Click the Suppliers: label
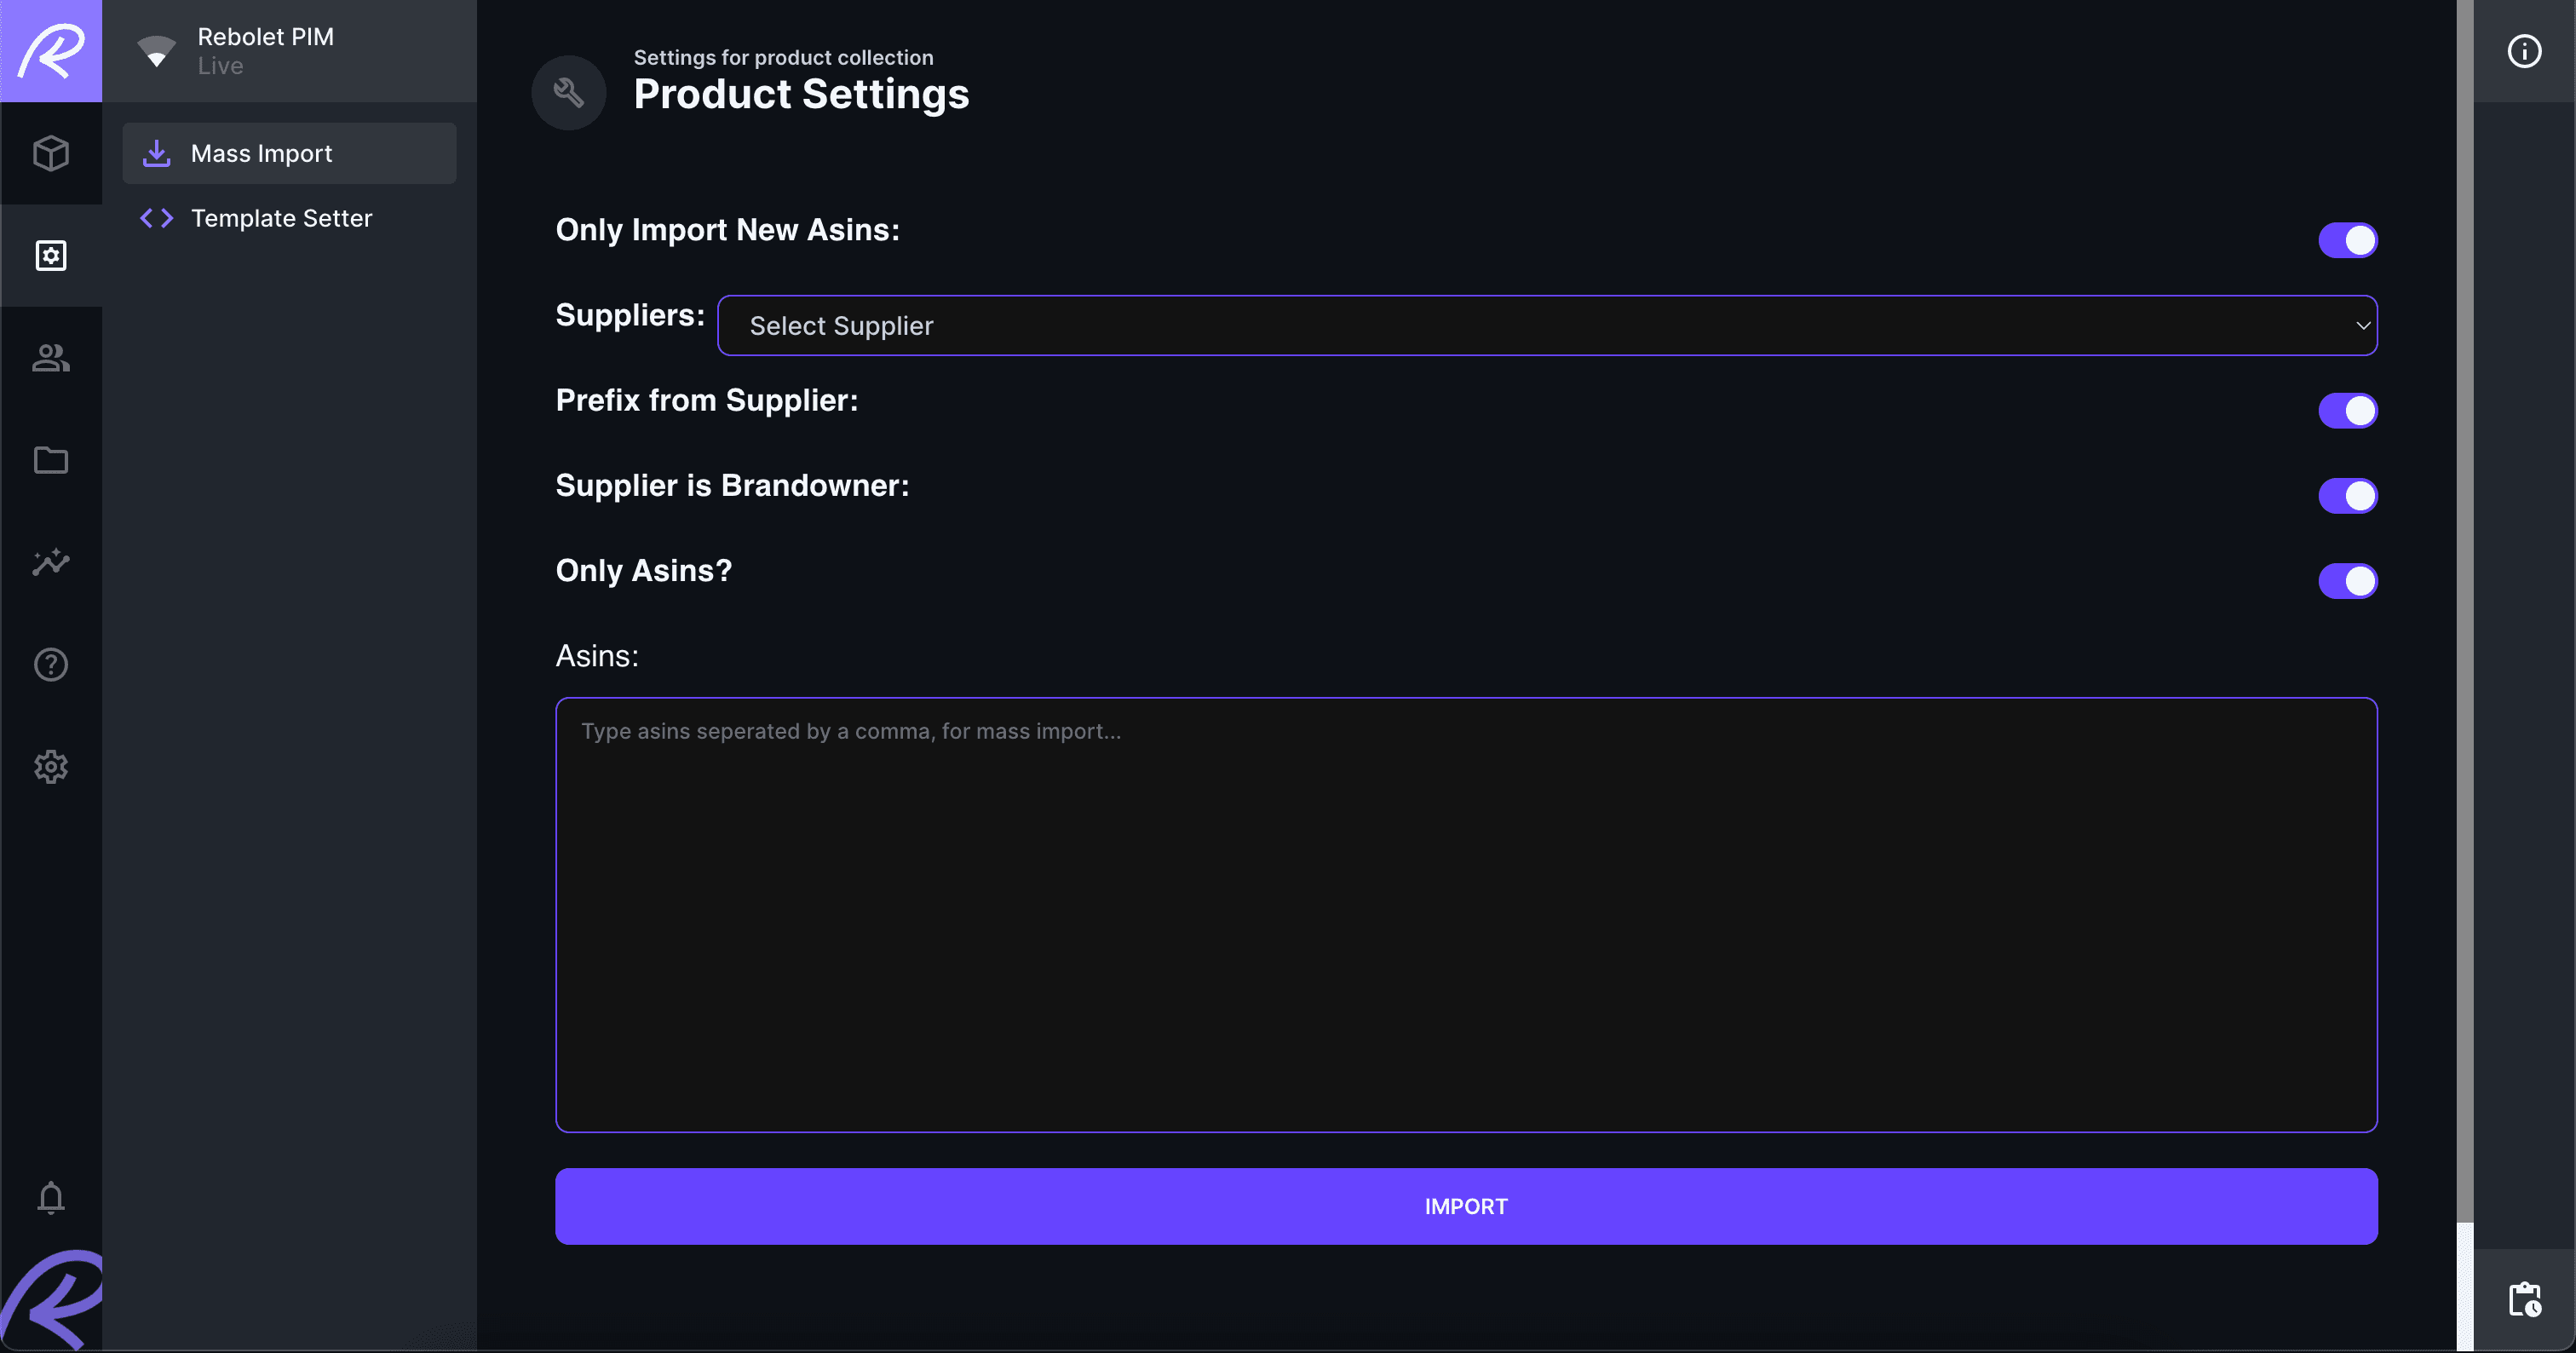 (x=630, y=315)
